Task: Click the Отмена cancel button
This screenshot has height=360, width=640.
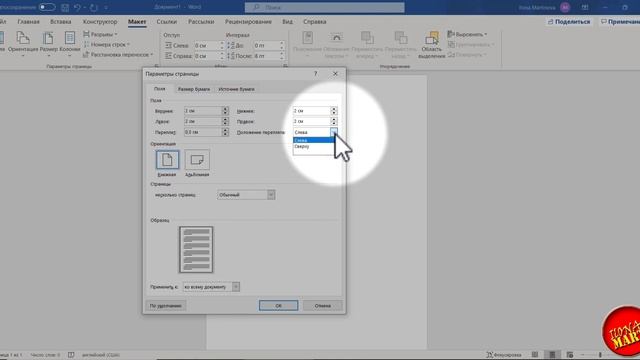Action: [x=322, y=306]
